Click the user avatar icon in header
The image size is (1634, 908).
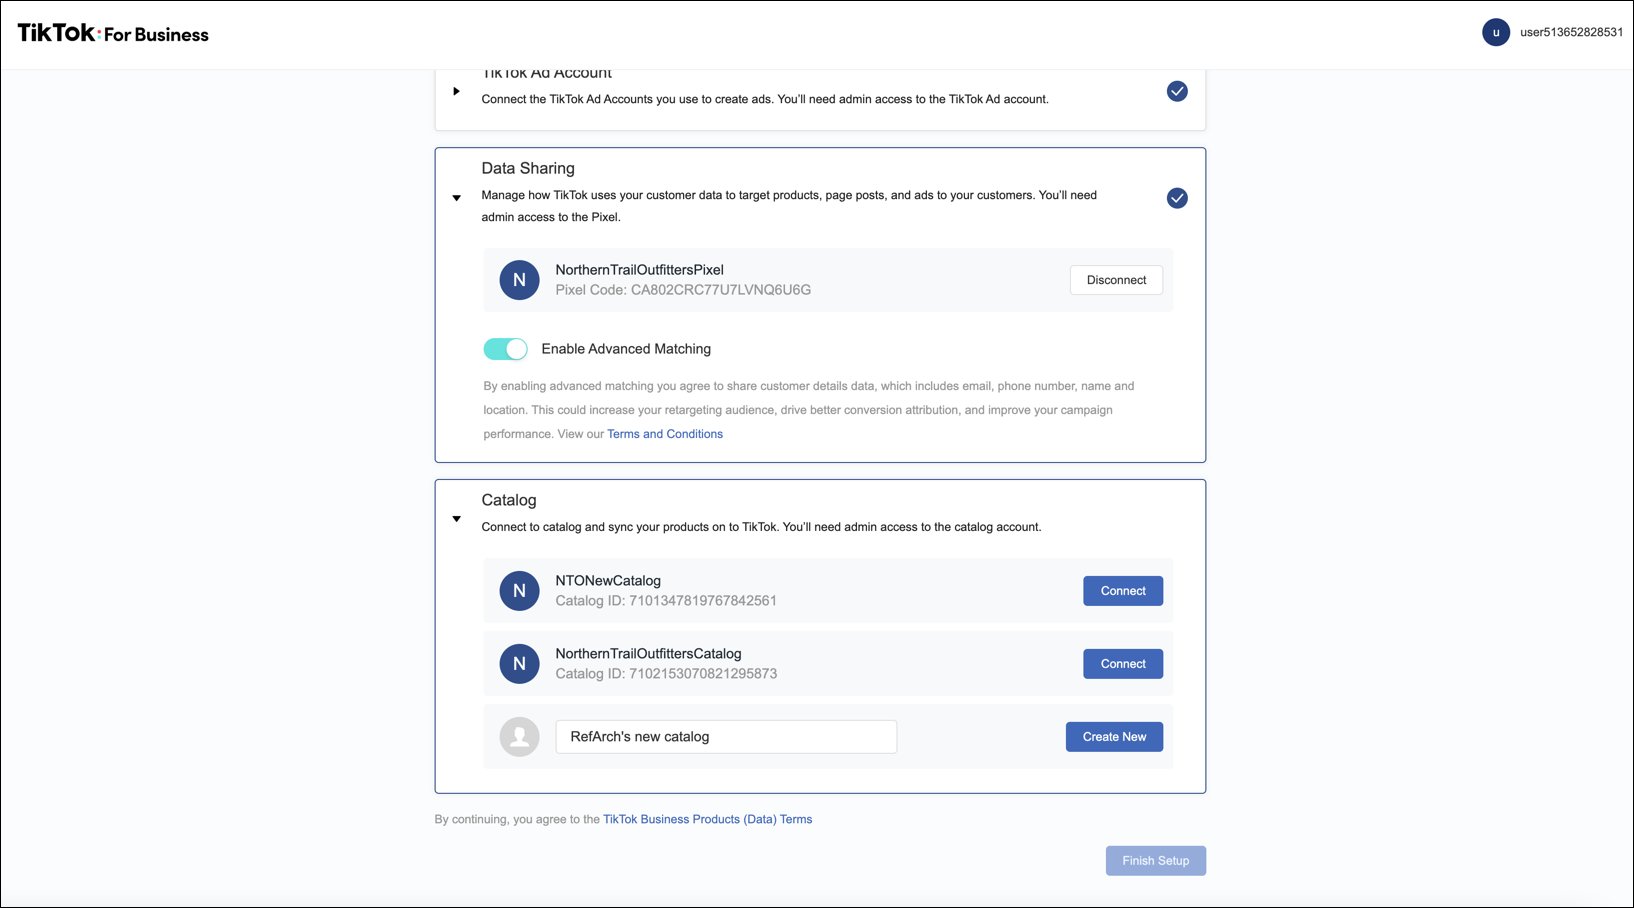pyautogui.click(x=1495, y=32)
